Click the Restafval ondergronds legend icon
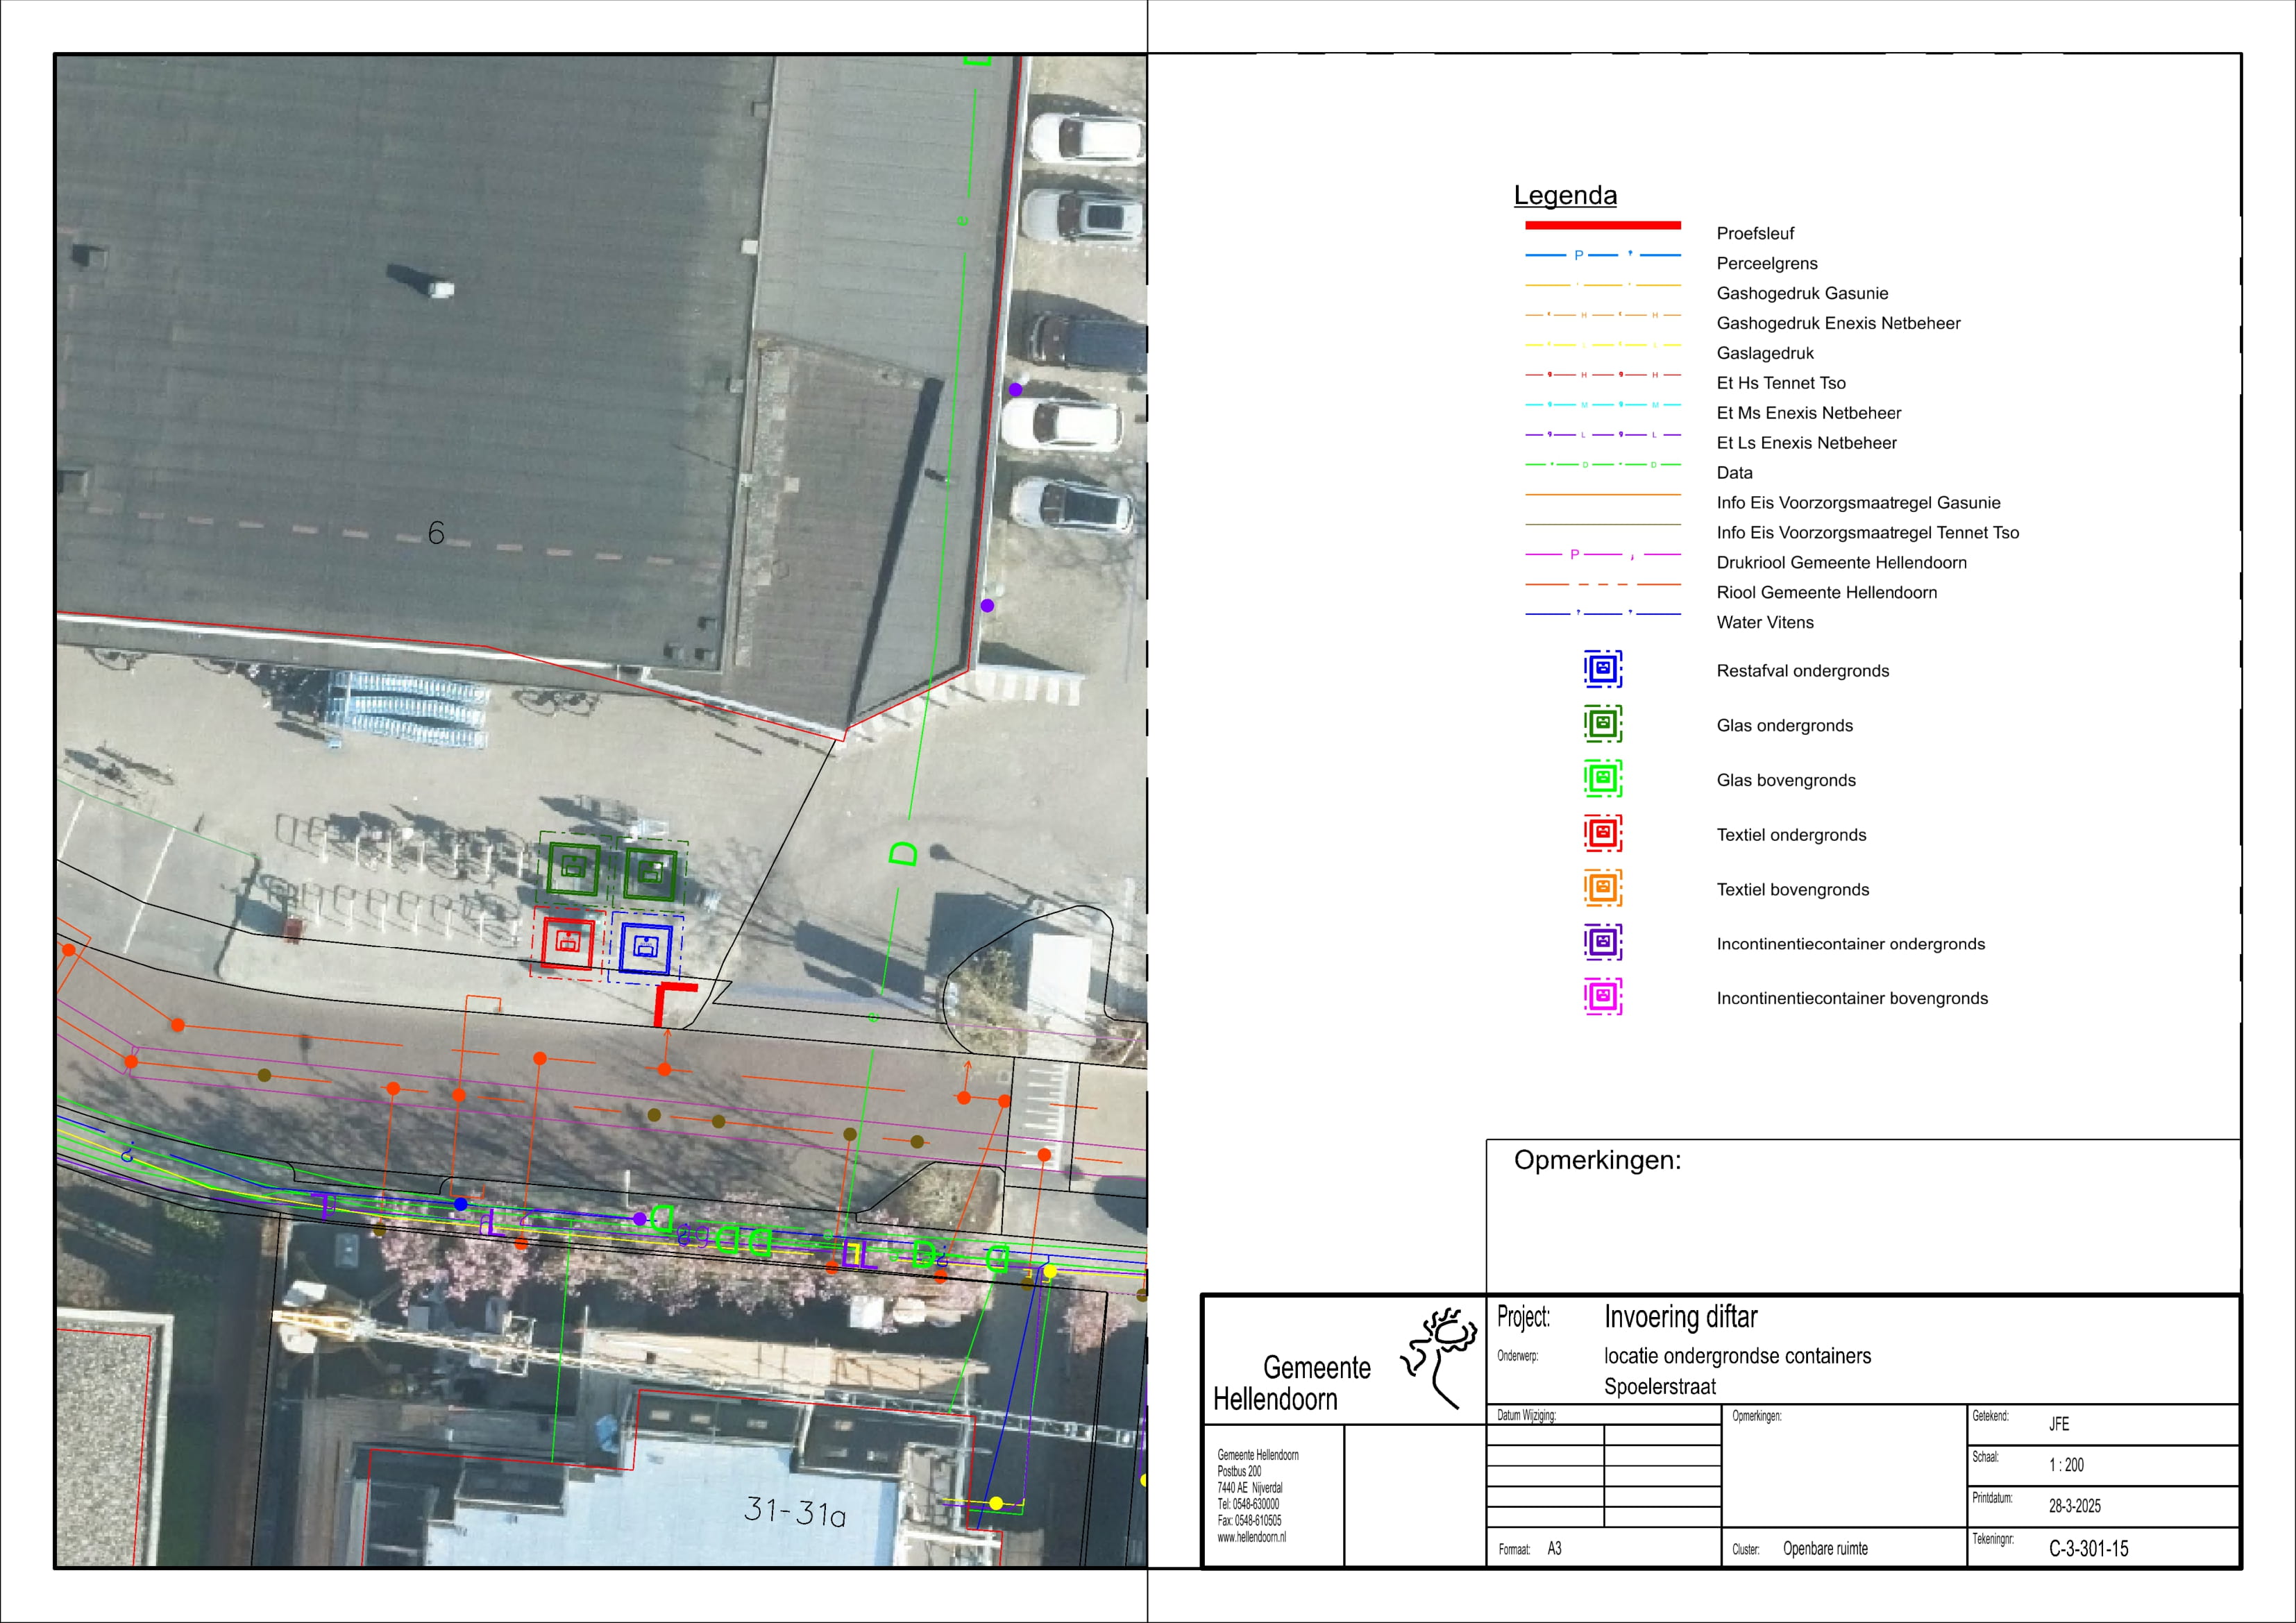Screen dimensions: 2296x1623 pos(1602,669)
